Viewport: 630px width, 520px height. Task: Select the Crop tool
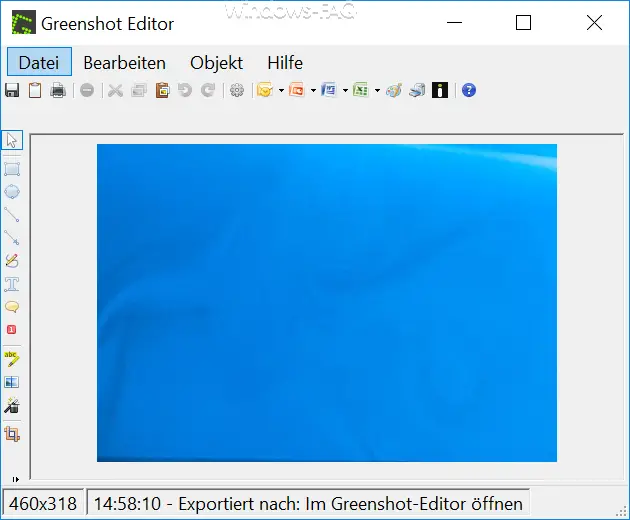click(12, 434)
